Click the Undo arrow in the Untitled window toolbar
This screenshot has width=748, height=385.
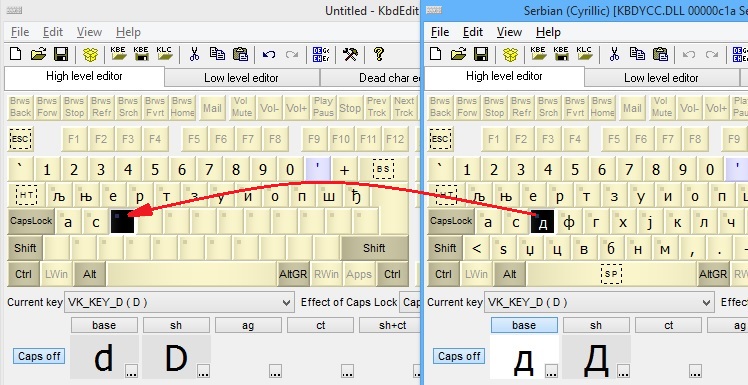269,54
